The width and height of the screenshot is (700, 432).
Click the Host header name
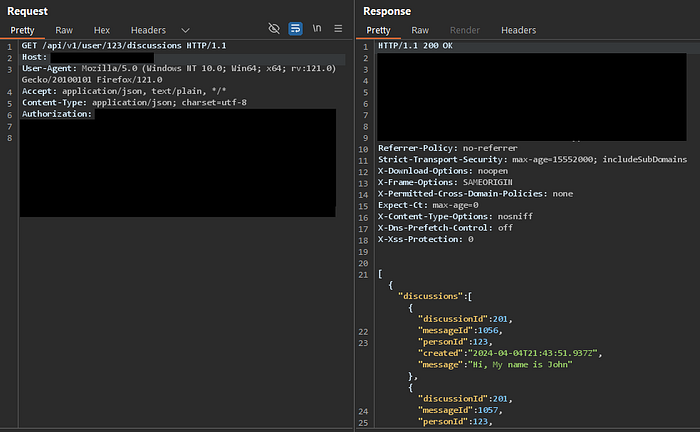(34, 57)
